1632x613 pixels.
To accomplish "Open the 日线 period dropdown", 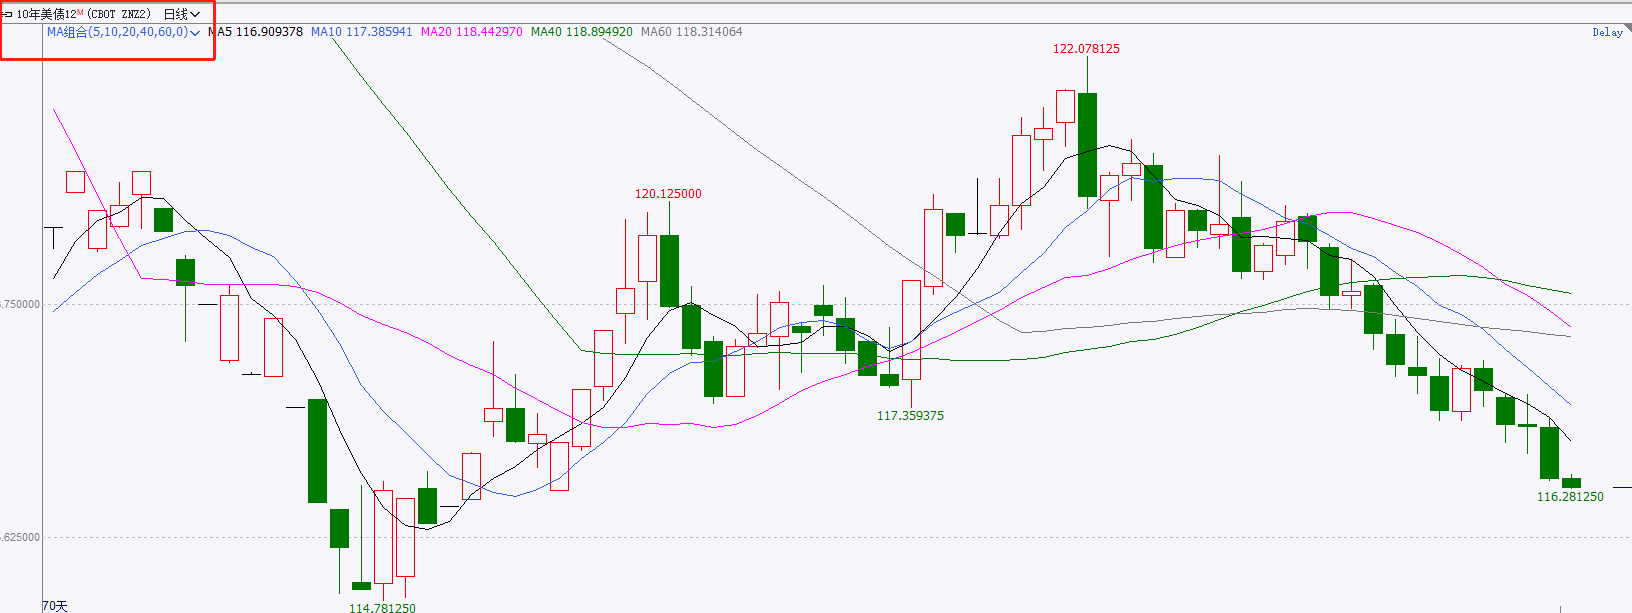I will click(181, 14).
